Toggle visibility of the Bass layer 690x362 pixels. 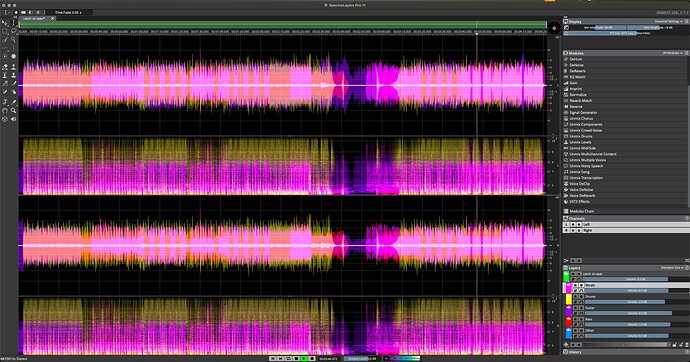point(576,319)
